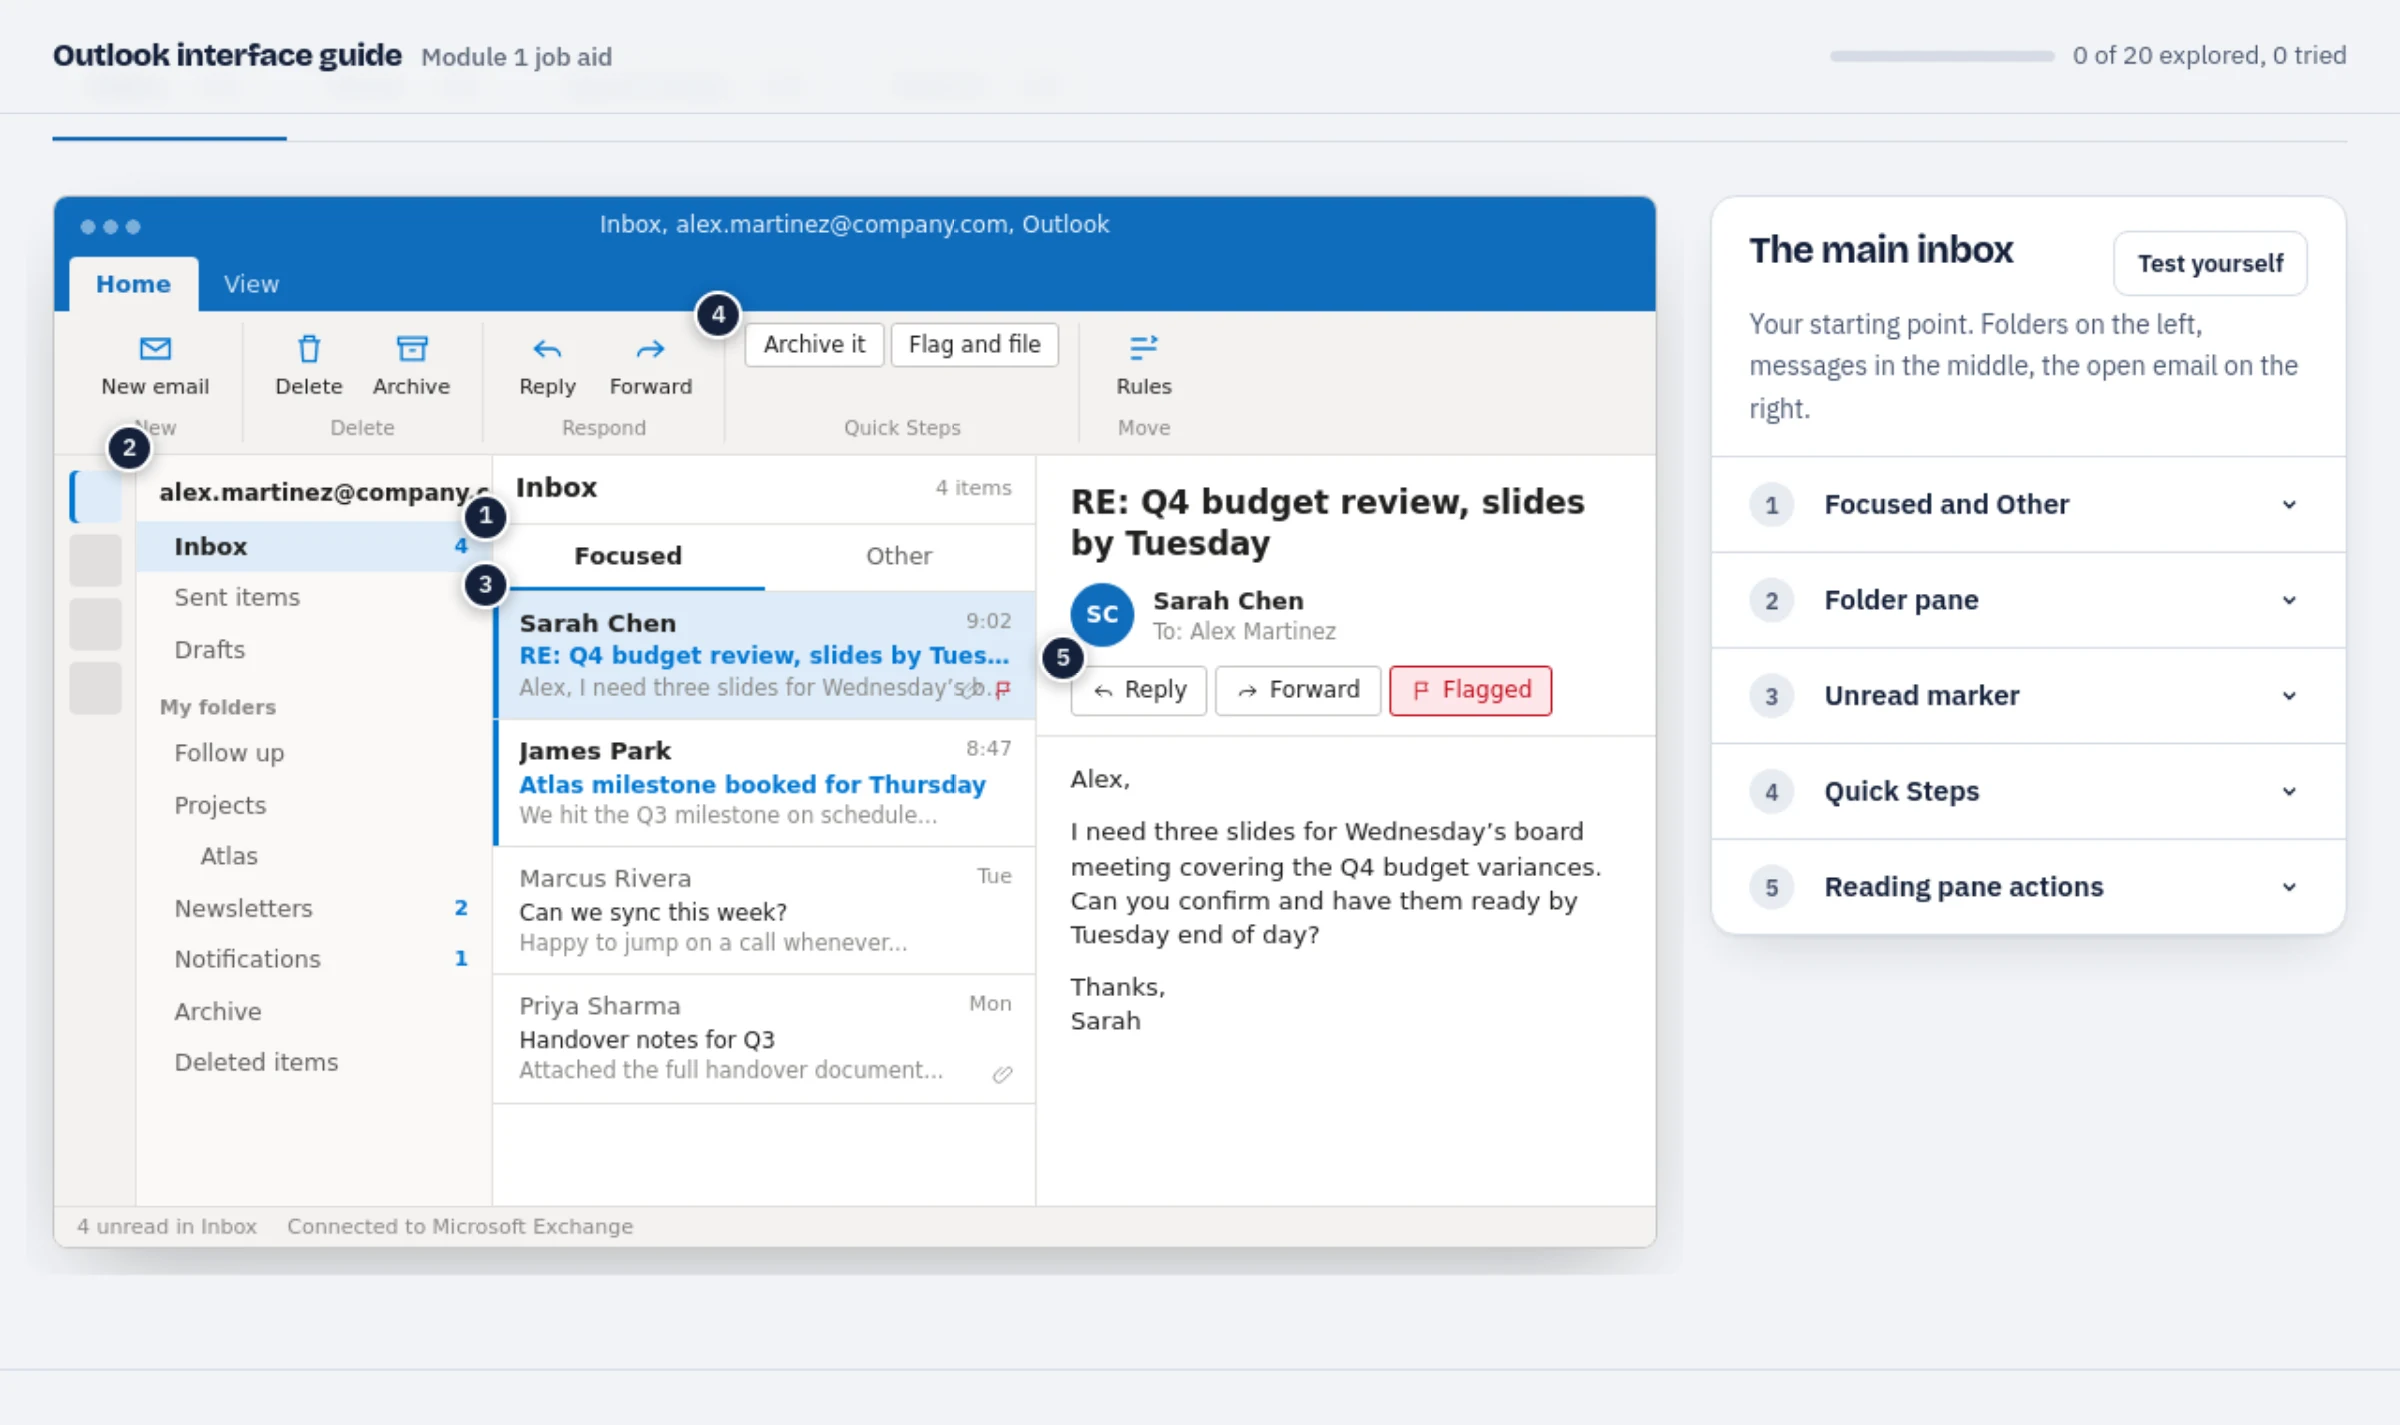The width and height of the screenshot is (2400, 1425).
Task: Open the Notifications folder
Action: pyautogui.click(x=313, y=959)
